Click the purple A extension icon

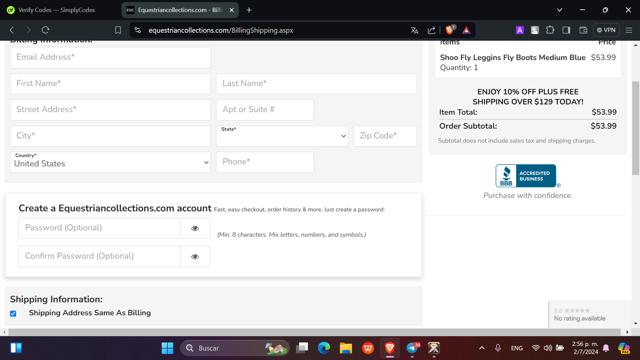tap(520, 30)
